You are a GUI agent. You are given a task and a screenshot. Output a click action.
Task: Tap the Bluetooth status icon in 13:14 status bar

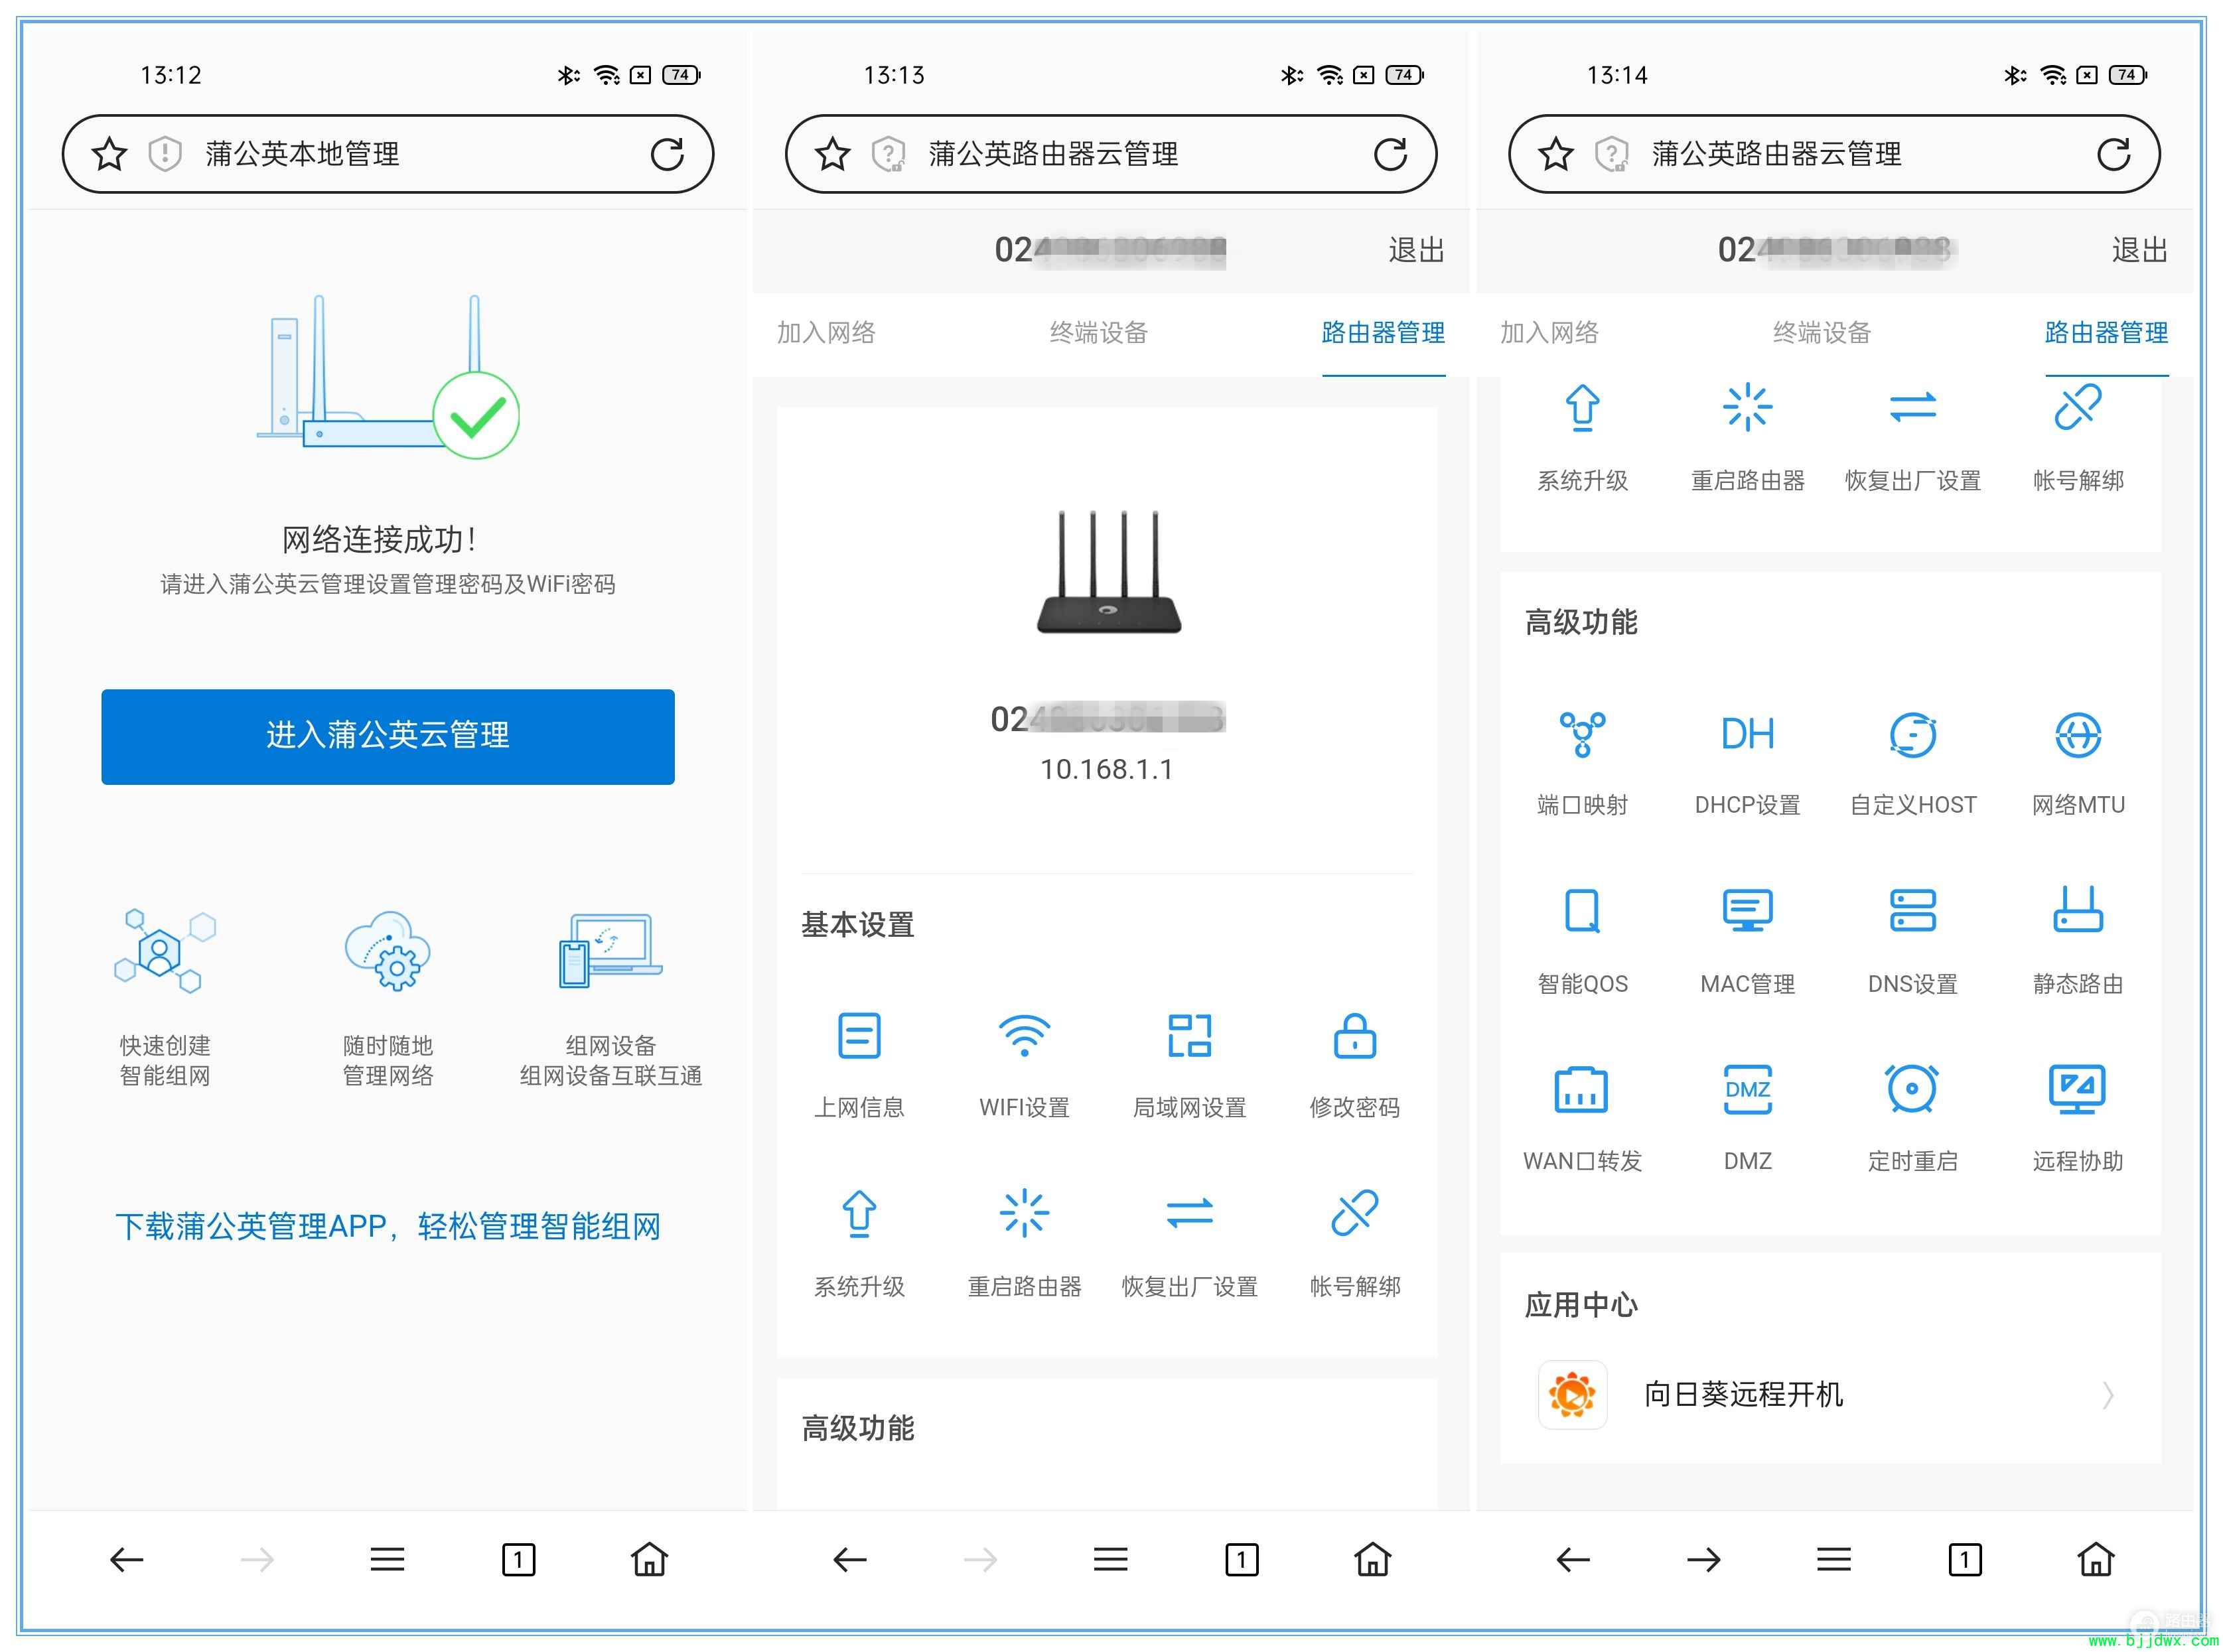[2014, 75]
